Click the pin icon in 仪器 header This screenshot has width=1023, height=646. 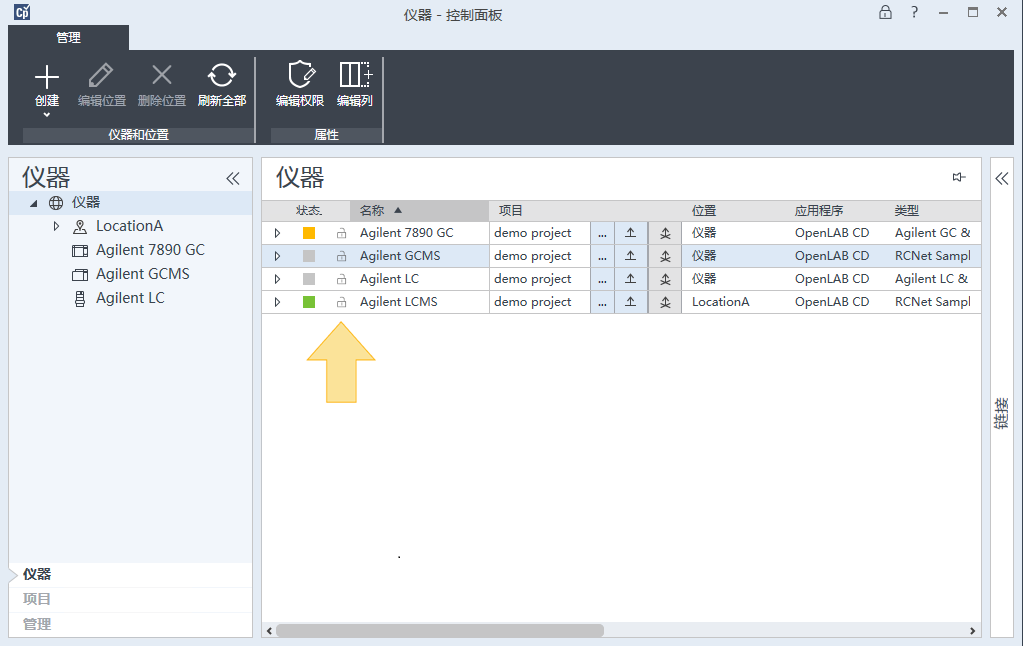tap(958, 177)
